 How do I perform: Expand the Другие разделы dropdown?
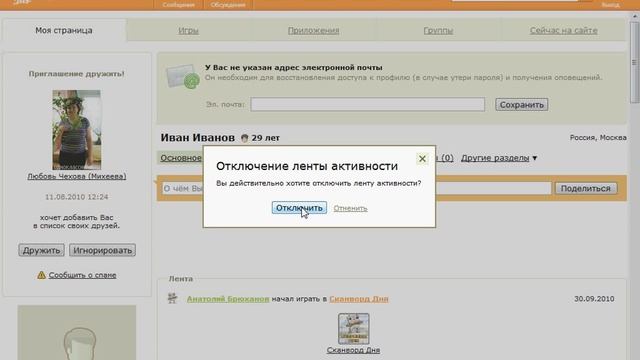tap(499, 158)
